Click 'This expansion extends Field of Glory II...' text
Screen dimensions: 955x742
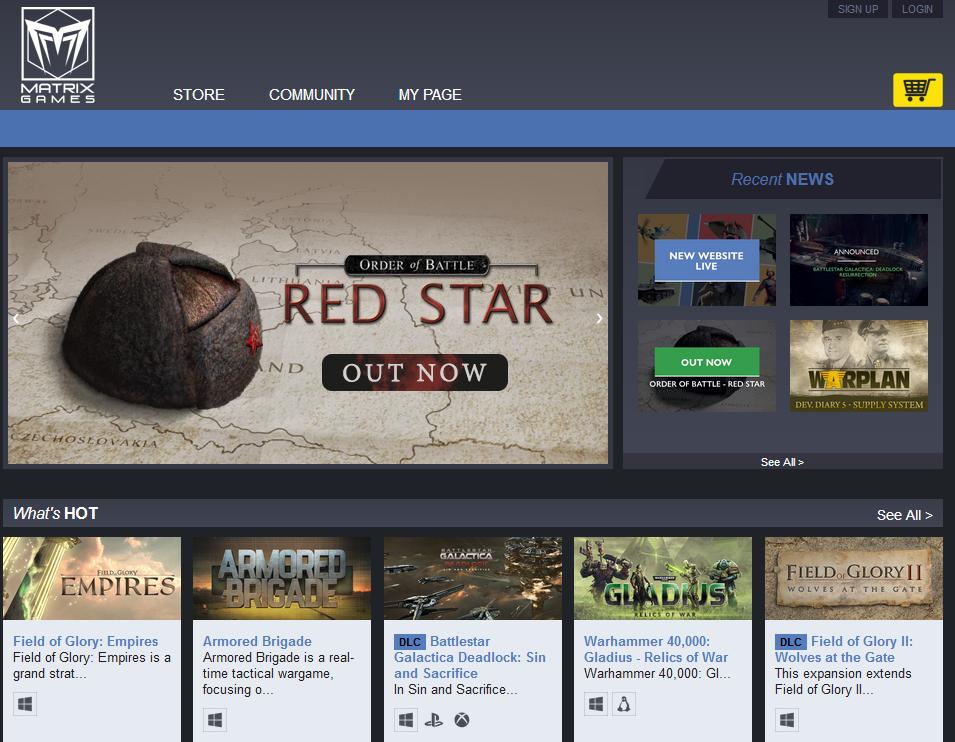tap(843, 681)
